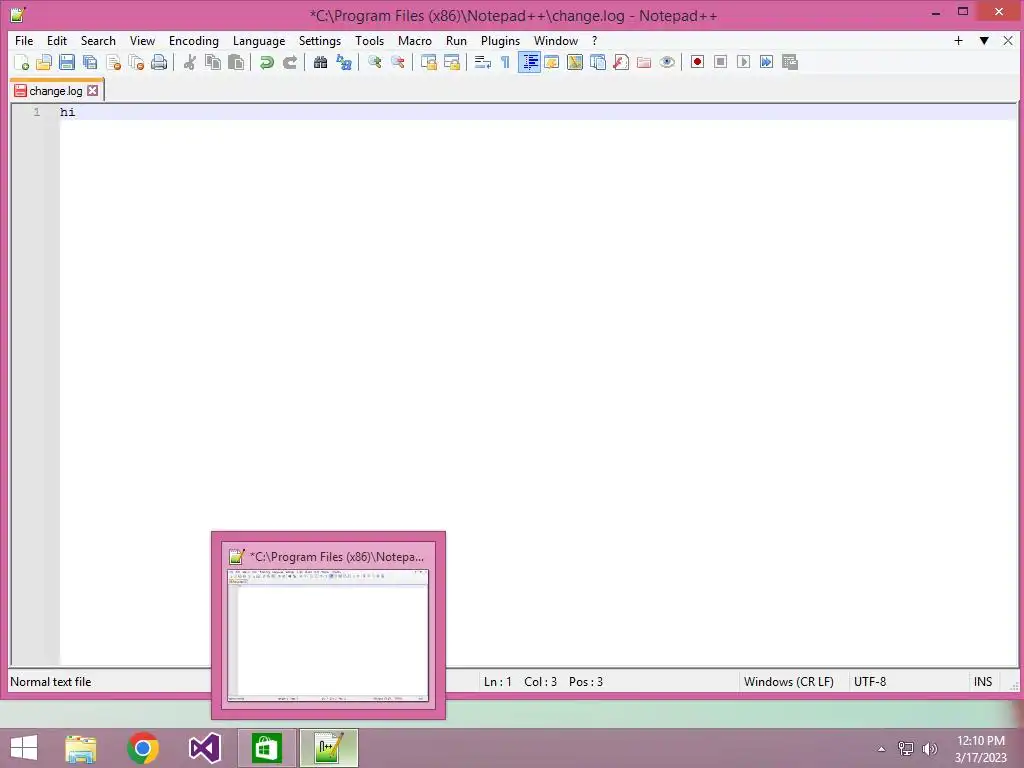The image size is (1024, 768).
Task: Open the Search menu
Action: (x=98, y=40)
